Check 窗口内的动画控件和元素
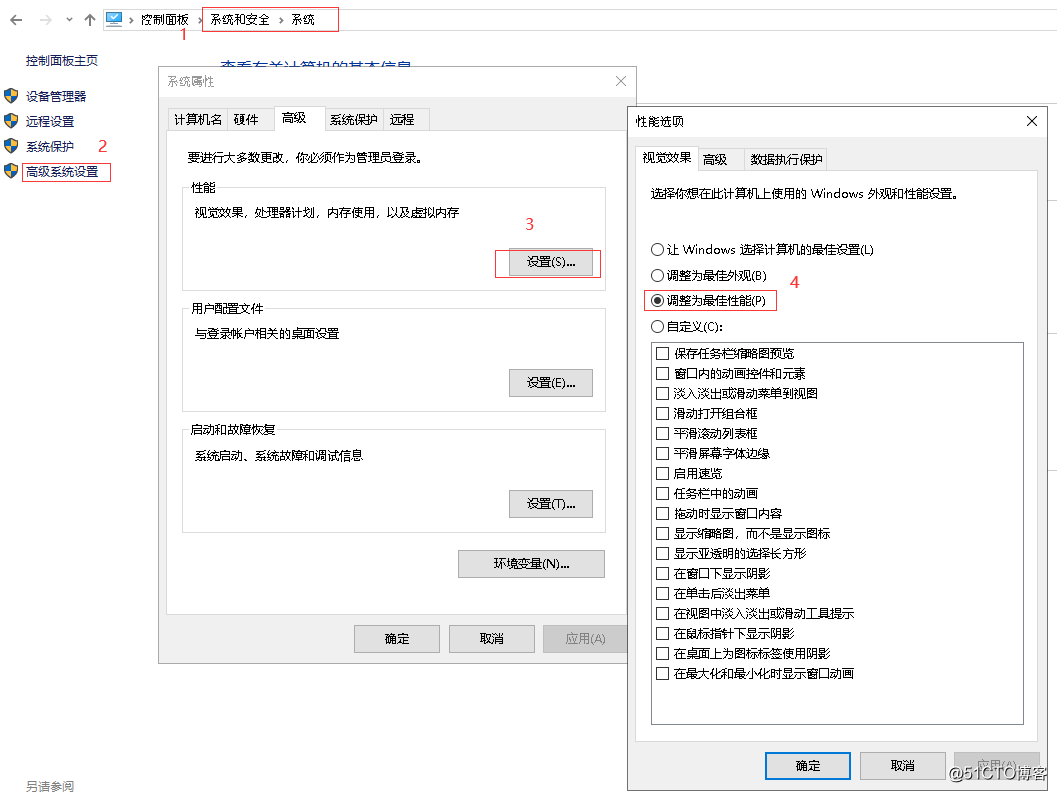The height and width of the screenshot is (792, 1057). coord(663,374)
